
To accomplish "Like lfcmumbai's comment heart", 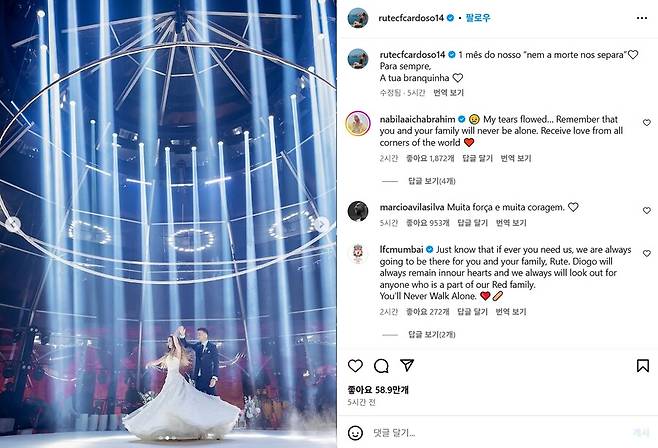I will pyautogui.click(x=647, y=253).
